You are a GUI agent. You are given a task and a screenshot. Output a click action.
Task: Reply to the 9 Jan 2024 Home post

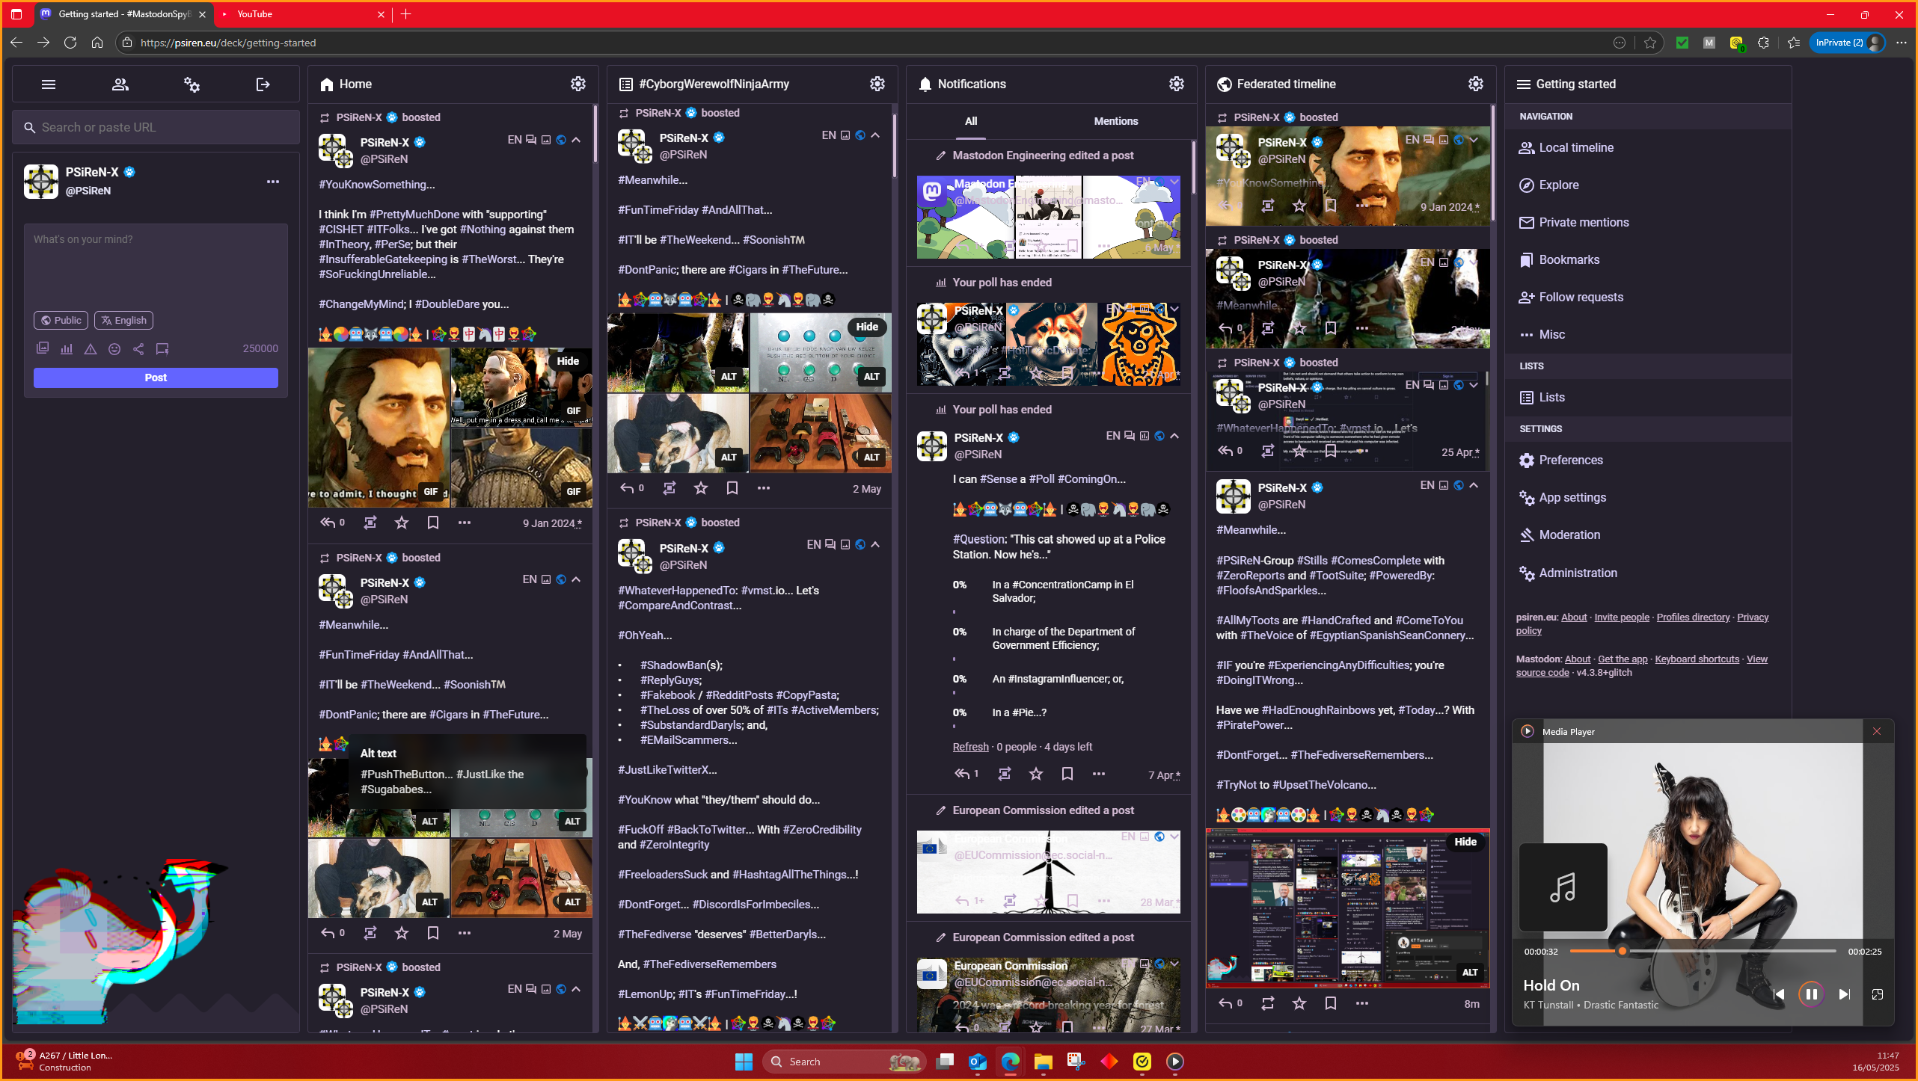tap(327, 523)
